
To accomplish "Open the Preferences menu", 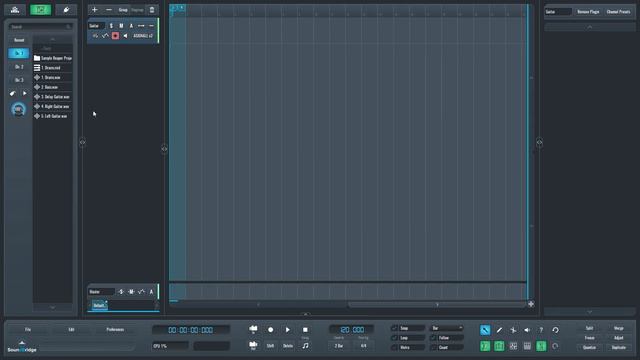I will [x=115, y=329].
